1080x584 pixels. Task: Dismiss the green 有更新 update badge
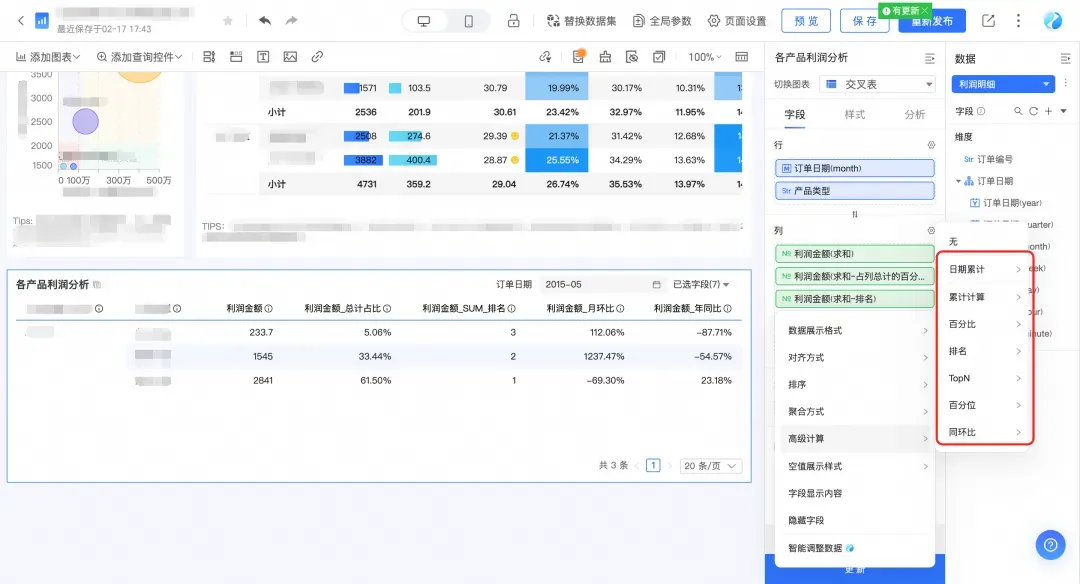pyautogui.click(x=926, y=10)
